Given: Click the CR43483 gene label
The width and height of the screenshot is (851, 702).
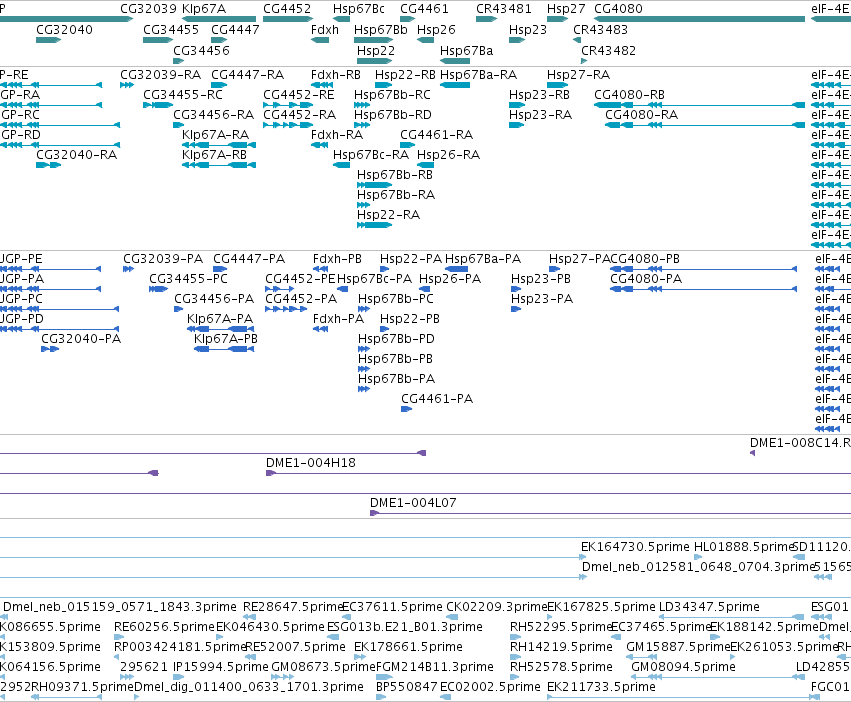Looking at the screenshot, I should coord(600,29).
